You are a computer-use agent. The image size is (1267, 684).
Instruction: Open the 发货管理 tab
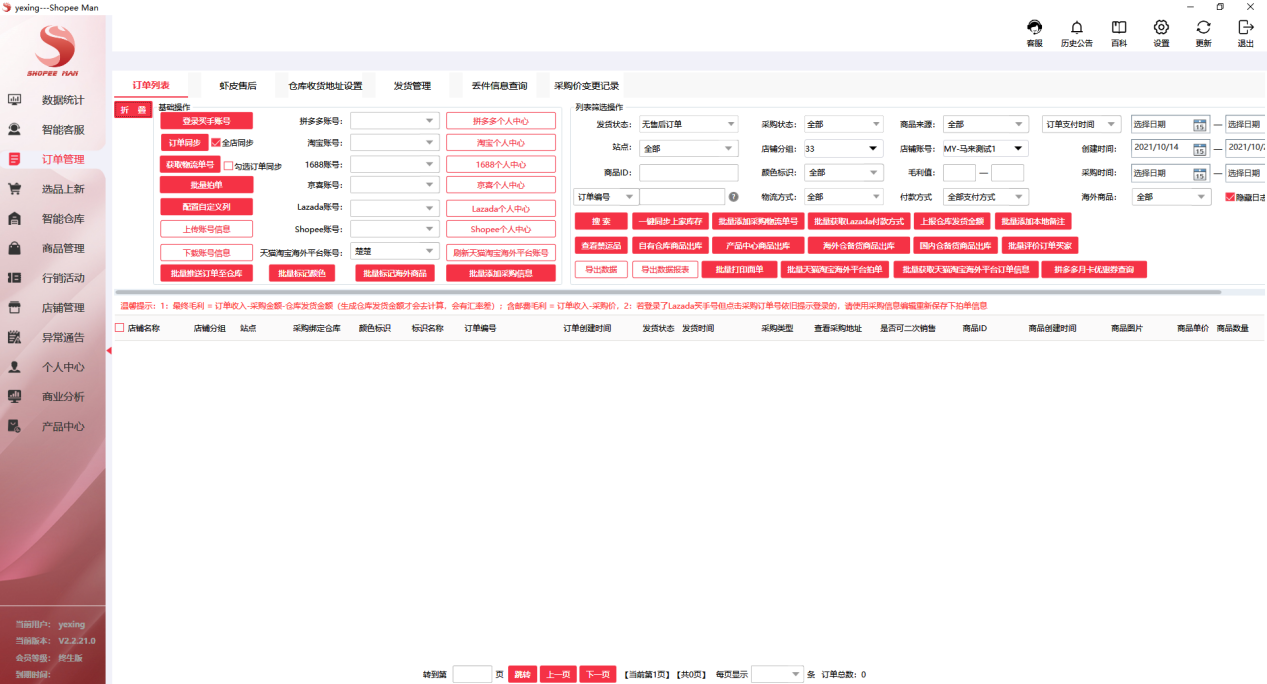413,85
